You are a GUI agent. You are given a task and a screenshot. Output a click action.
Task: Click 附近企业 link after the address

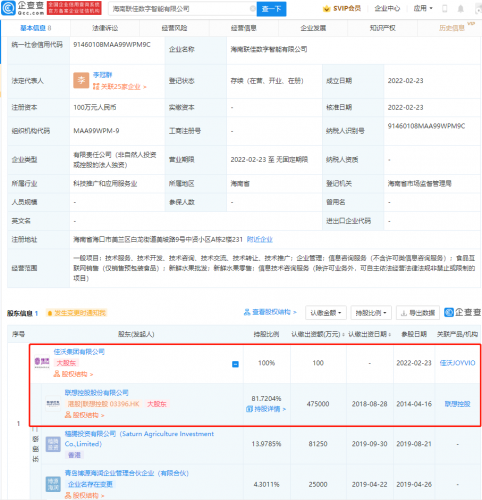[260, 239]
